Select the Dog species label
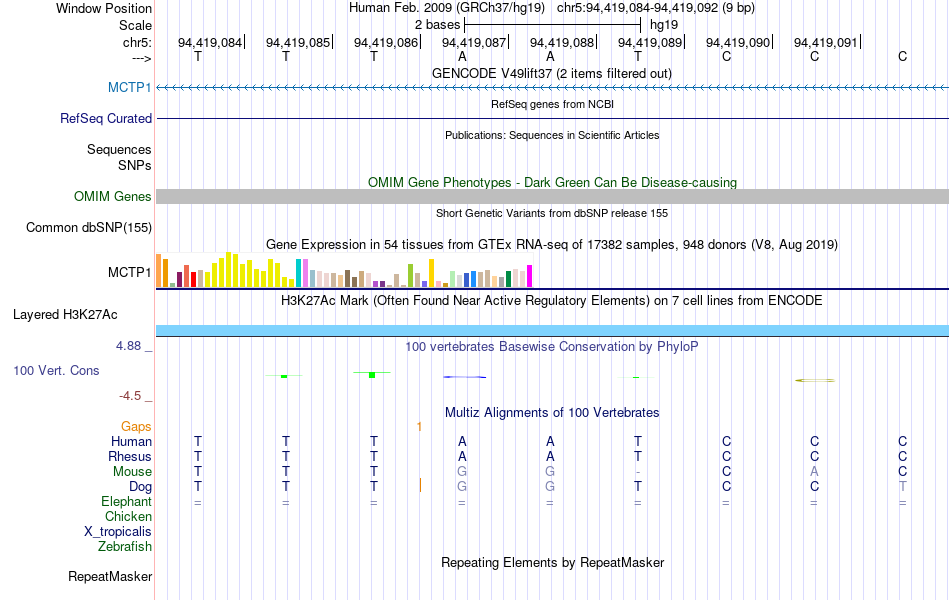This screenshot has height=600, width=950. [x=141, y=487]
